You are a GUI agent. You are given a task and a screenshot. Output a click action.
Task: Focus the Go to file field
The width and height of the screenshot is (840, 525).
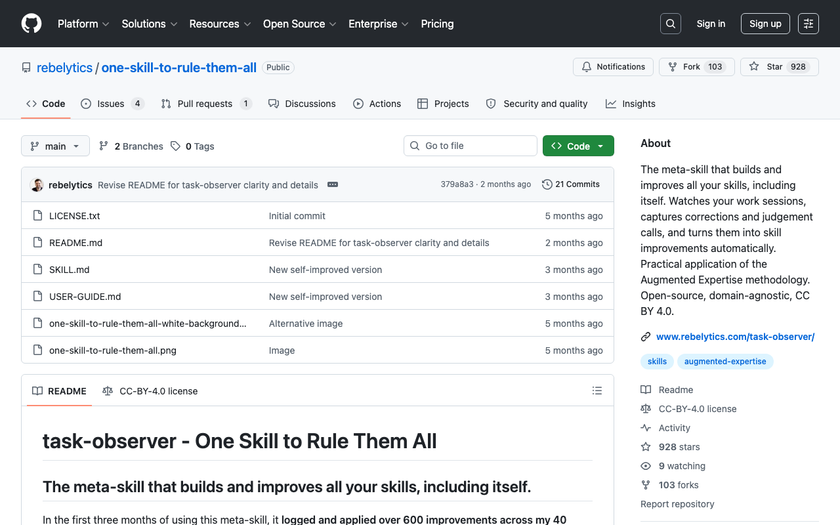(470, 146)
